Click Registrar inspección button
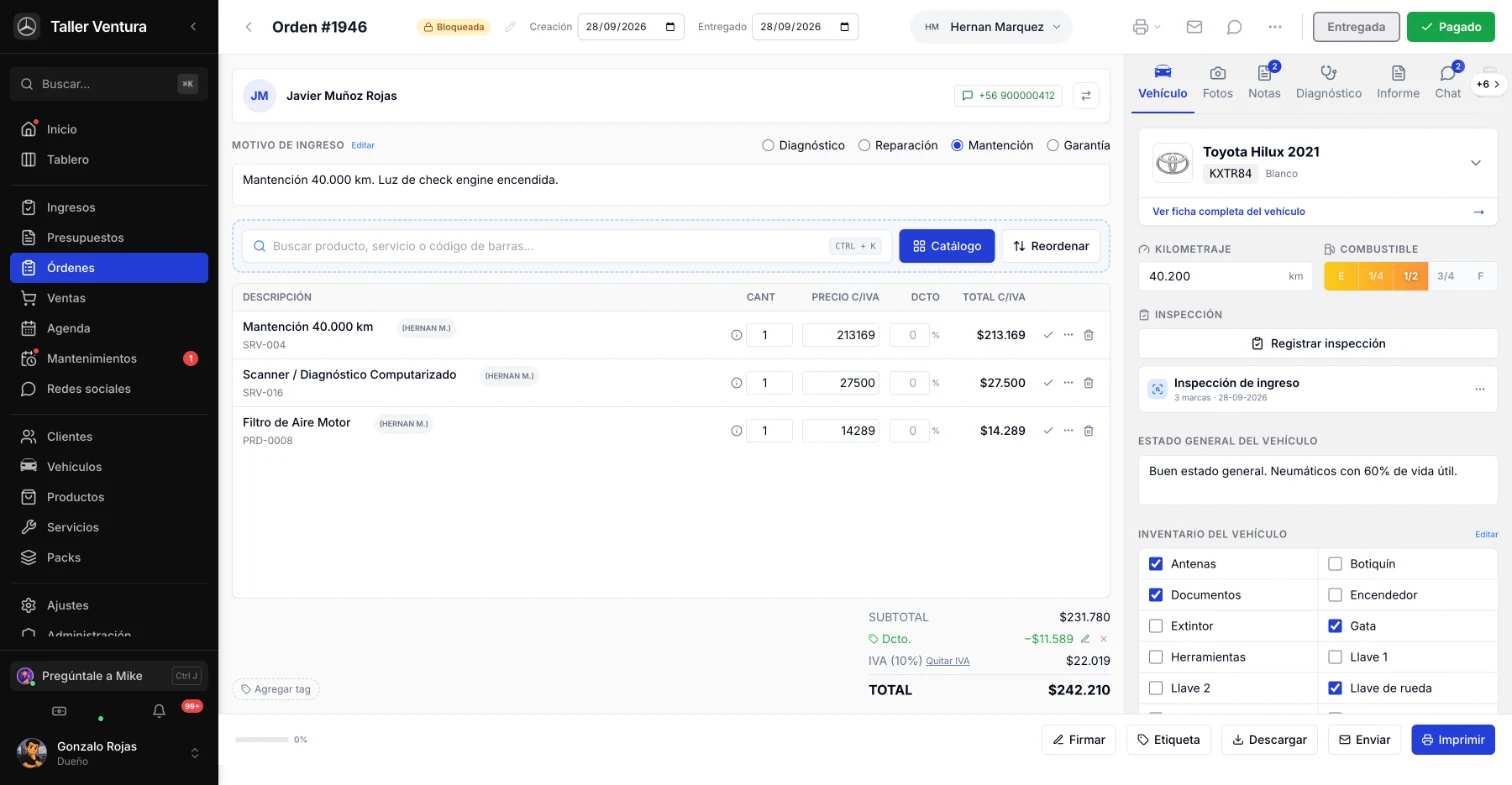The image size is (1512, 785). click(1318, 343)
